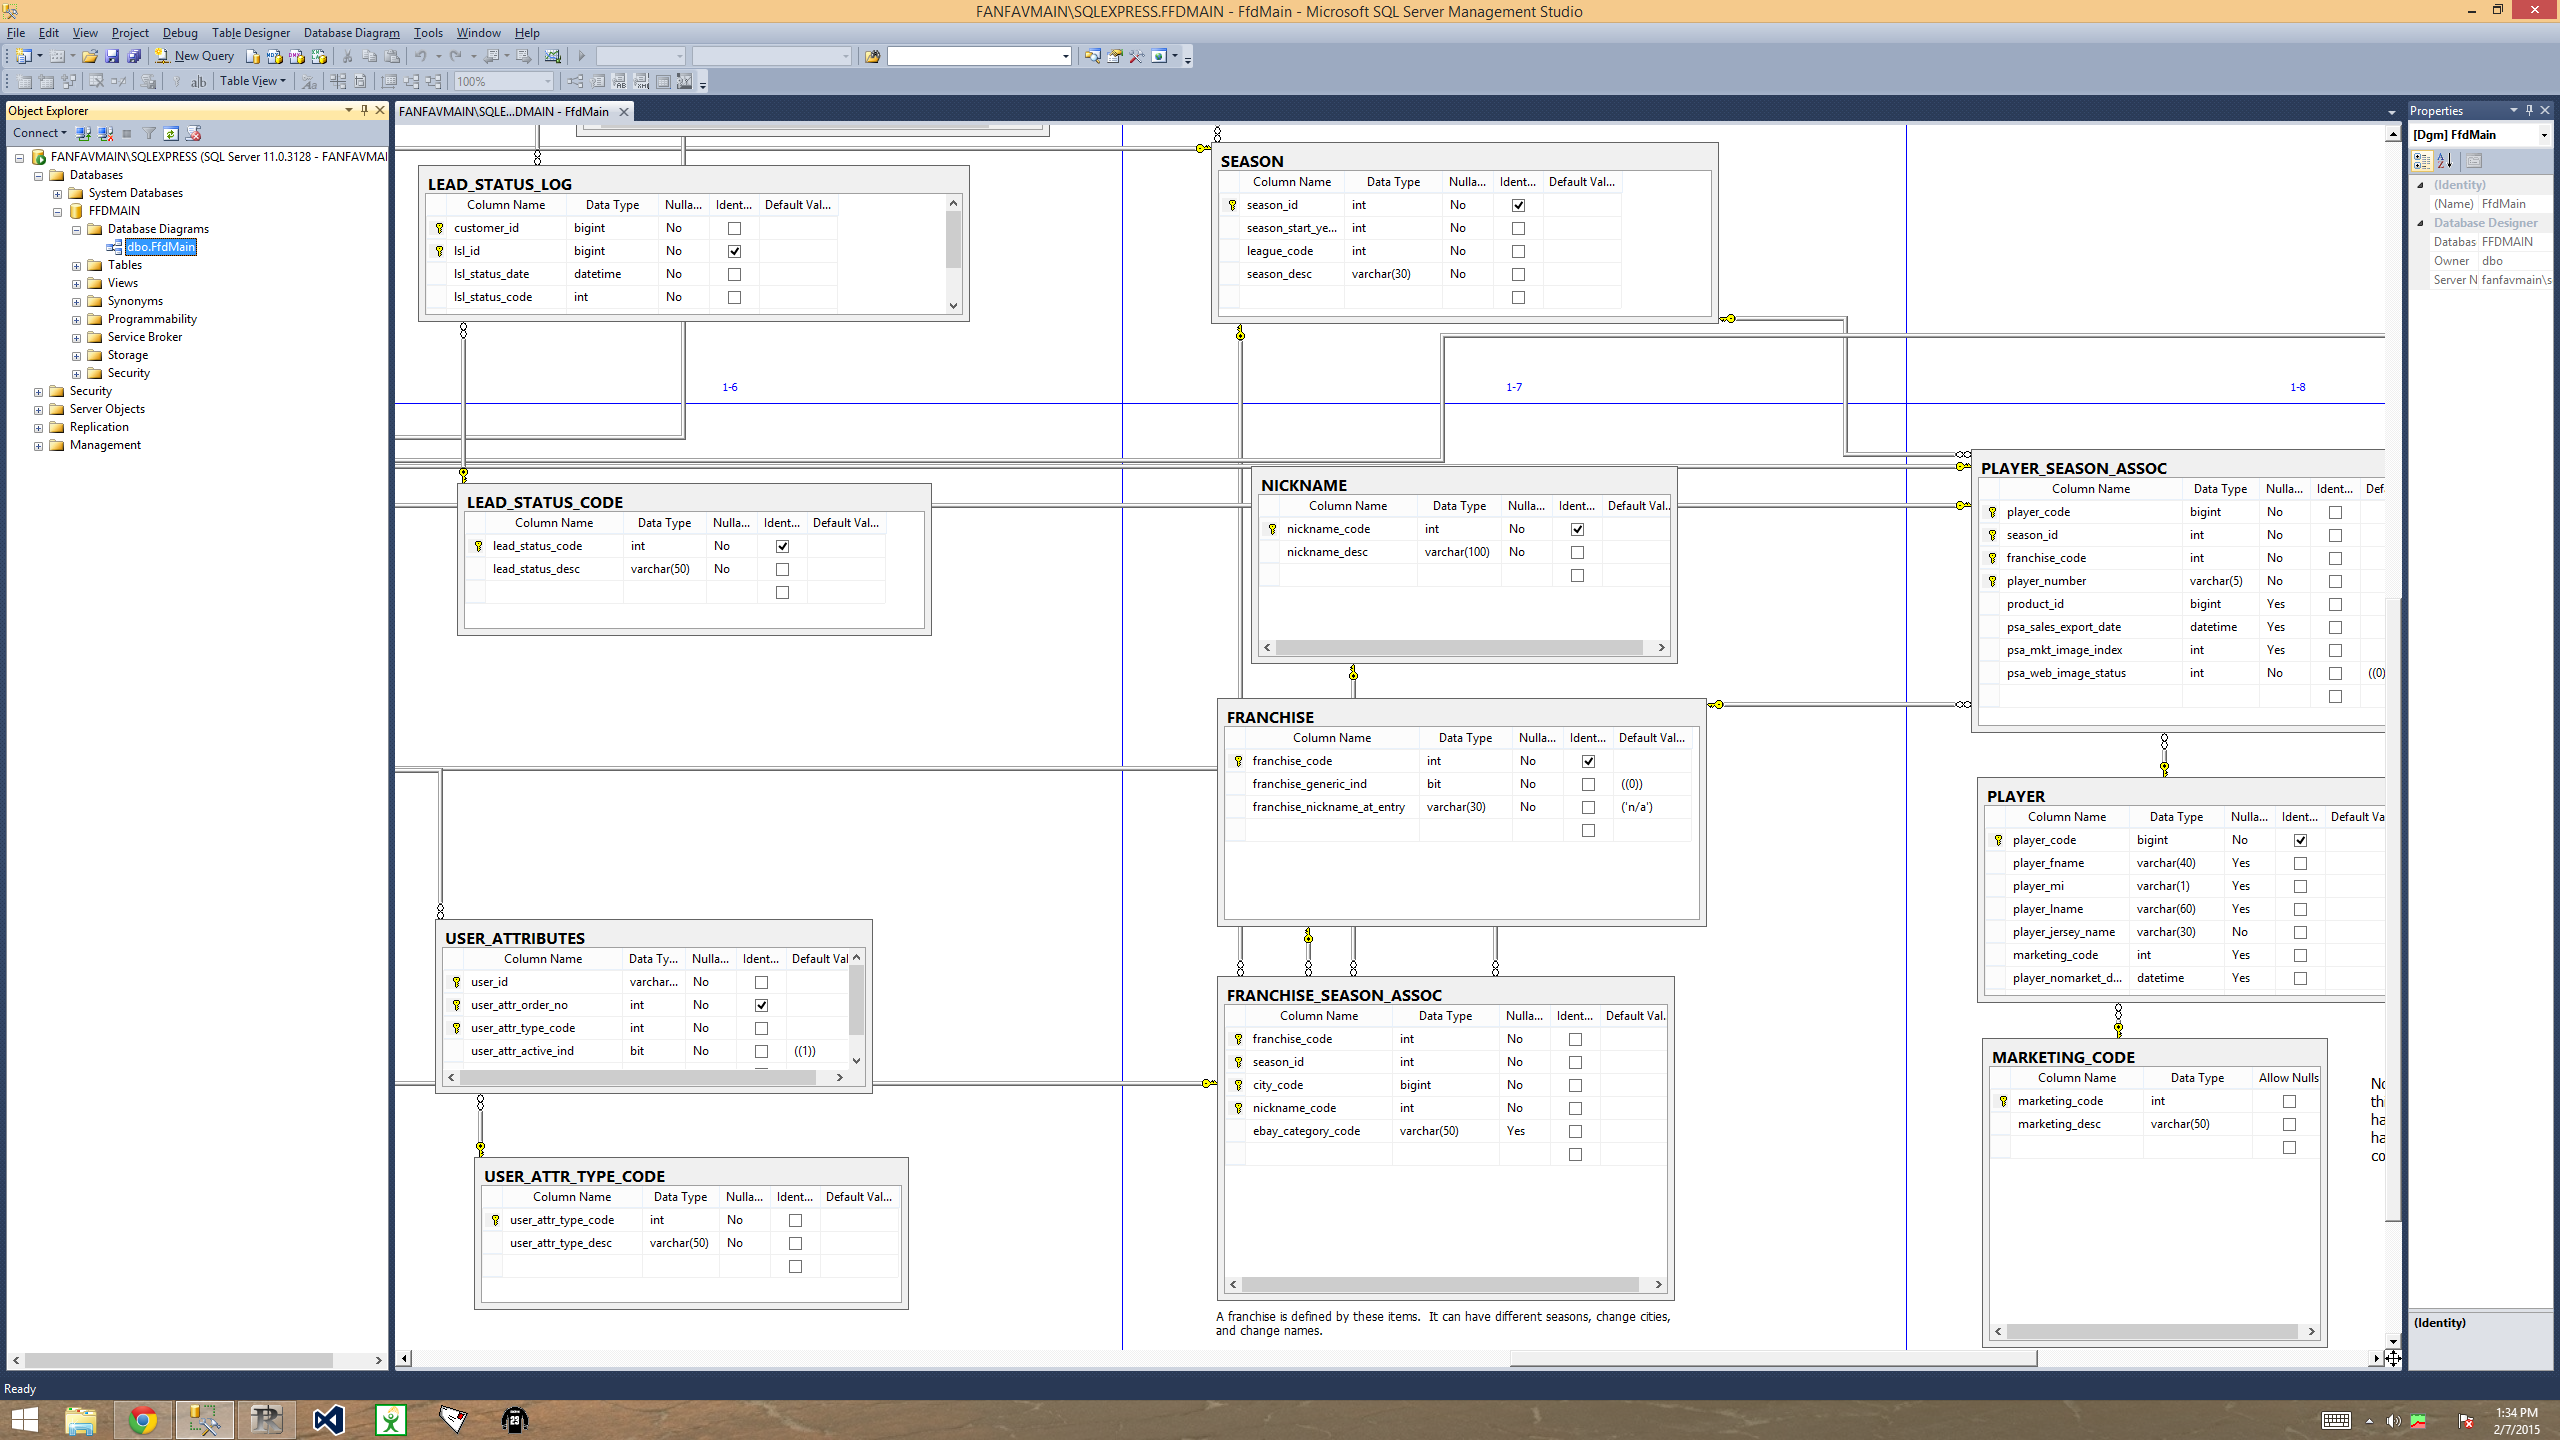Click the diagram horizontal scrollbar thumb
The width and height of the screenshot is (2560, 1440).
(x=1773, y=1358)
